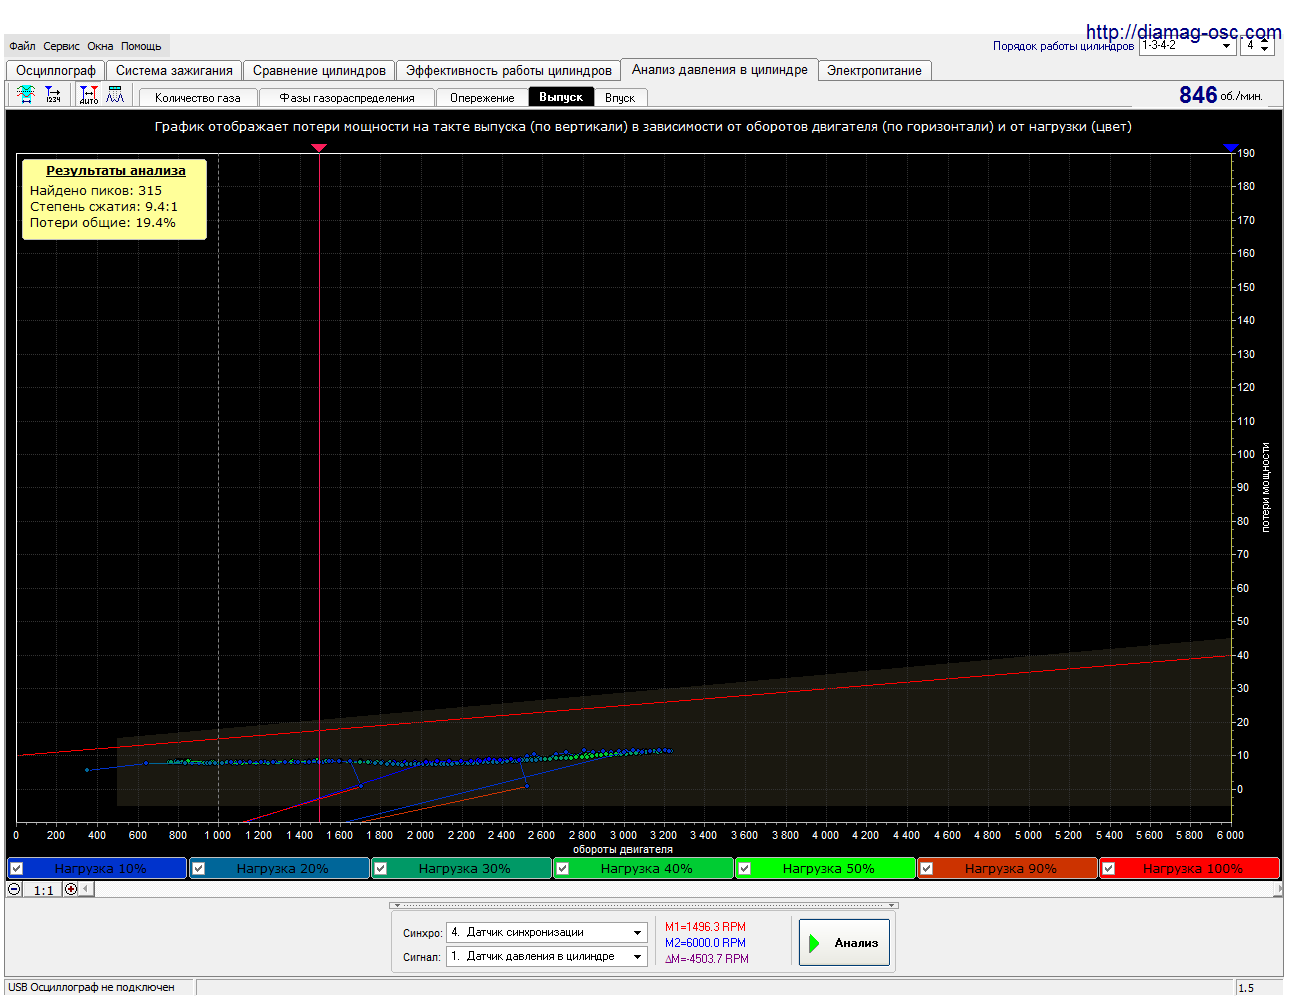Image resolution: width=1296 pixels, height=1000 pixels.
Task: Click the Потери общие: 19.4% line
Action: (x=102, y=223)
